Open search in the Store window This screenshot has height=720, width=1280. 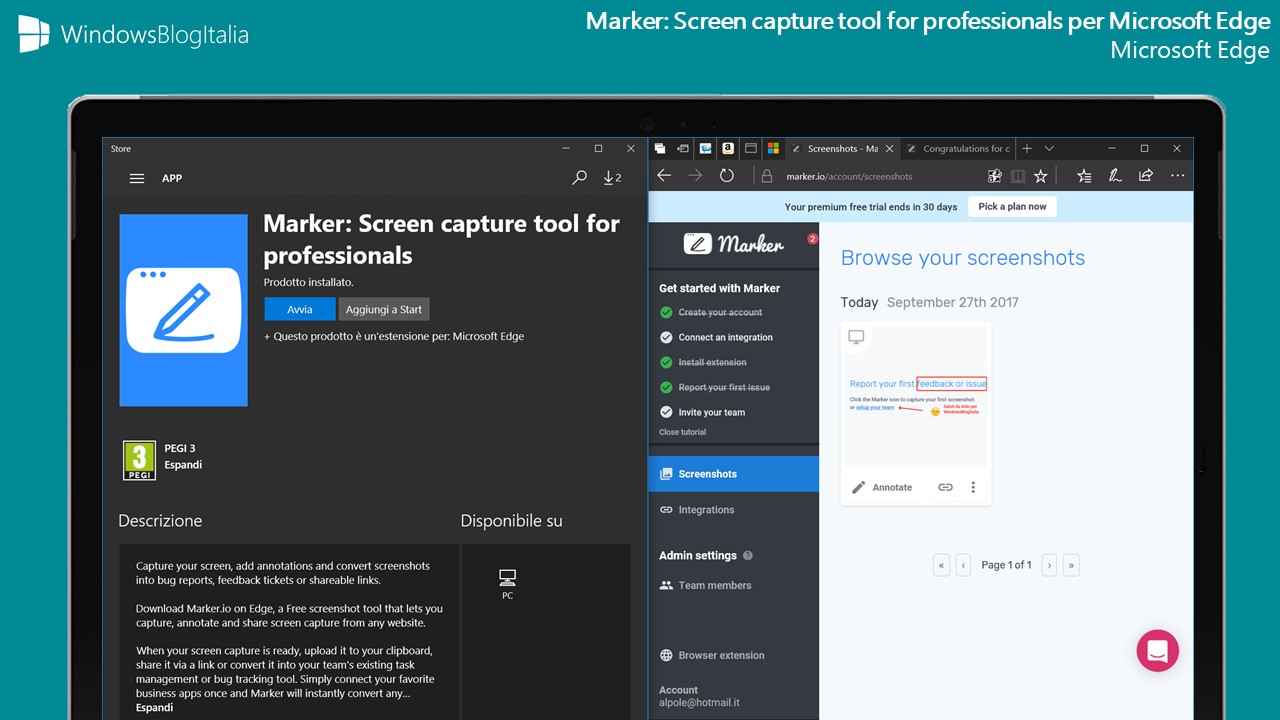(x=579, y=178)
